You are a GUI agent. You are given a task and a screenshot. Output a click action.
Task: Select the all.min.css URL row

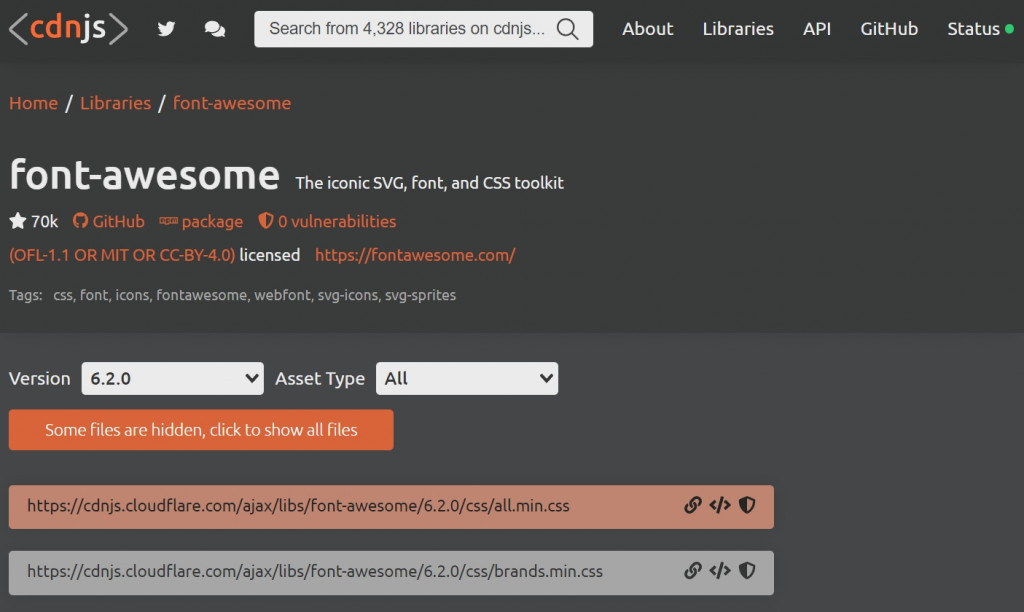point(391,507)
